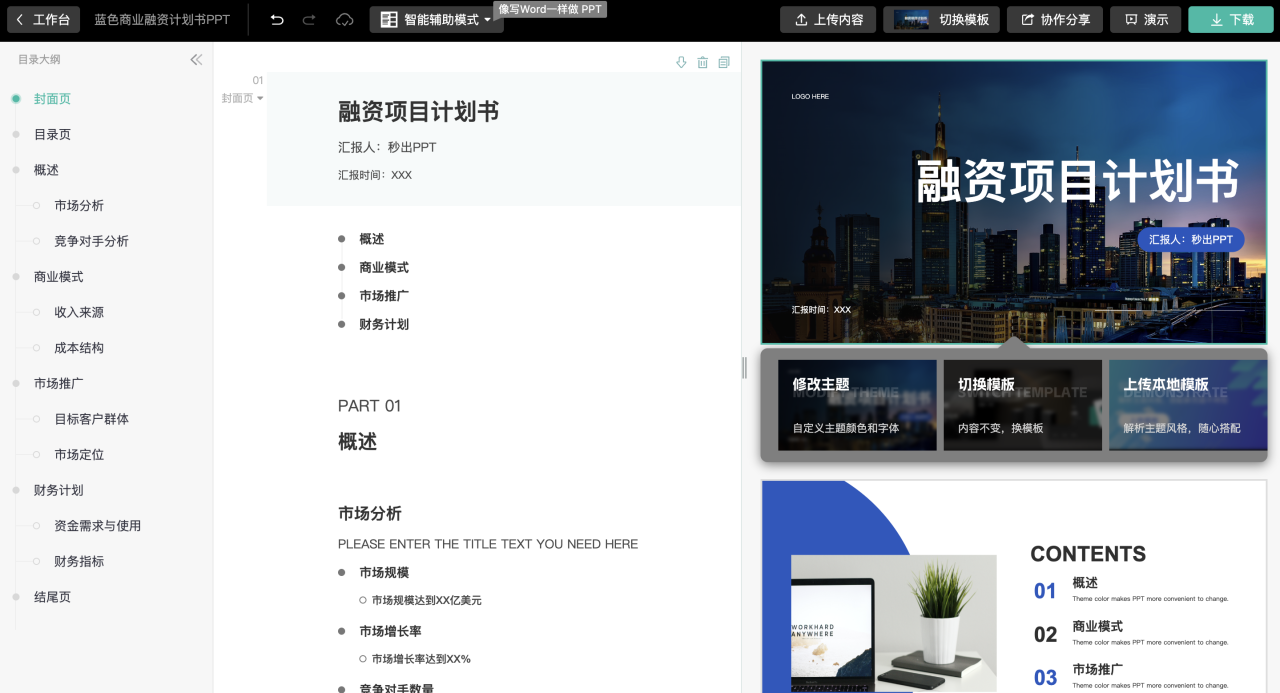
Task: Select 竞争对手分析 in the outline sidebar
Action: click(x=91, y=242)
